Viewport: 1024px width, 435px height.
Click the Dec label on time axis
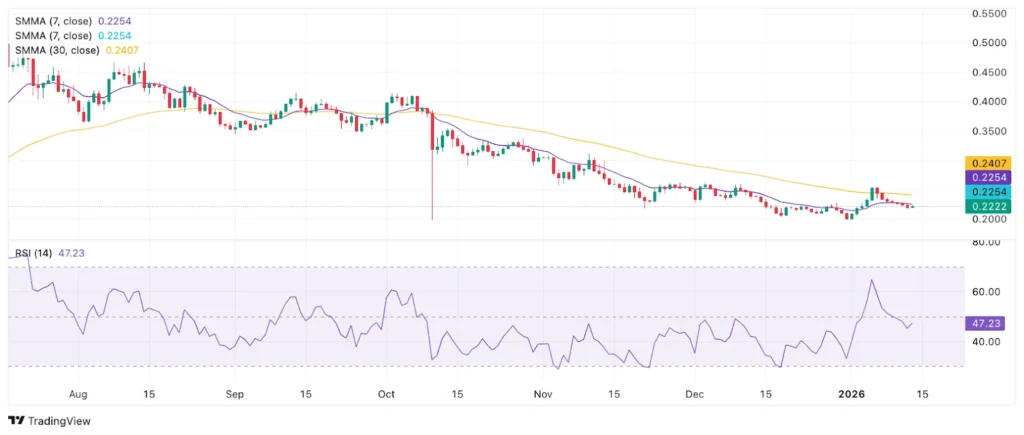(x=696, y=395)
